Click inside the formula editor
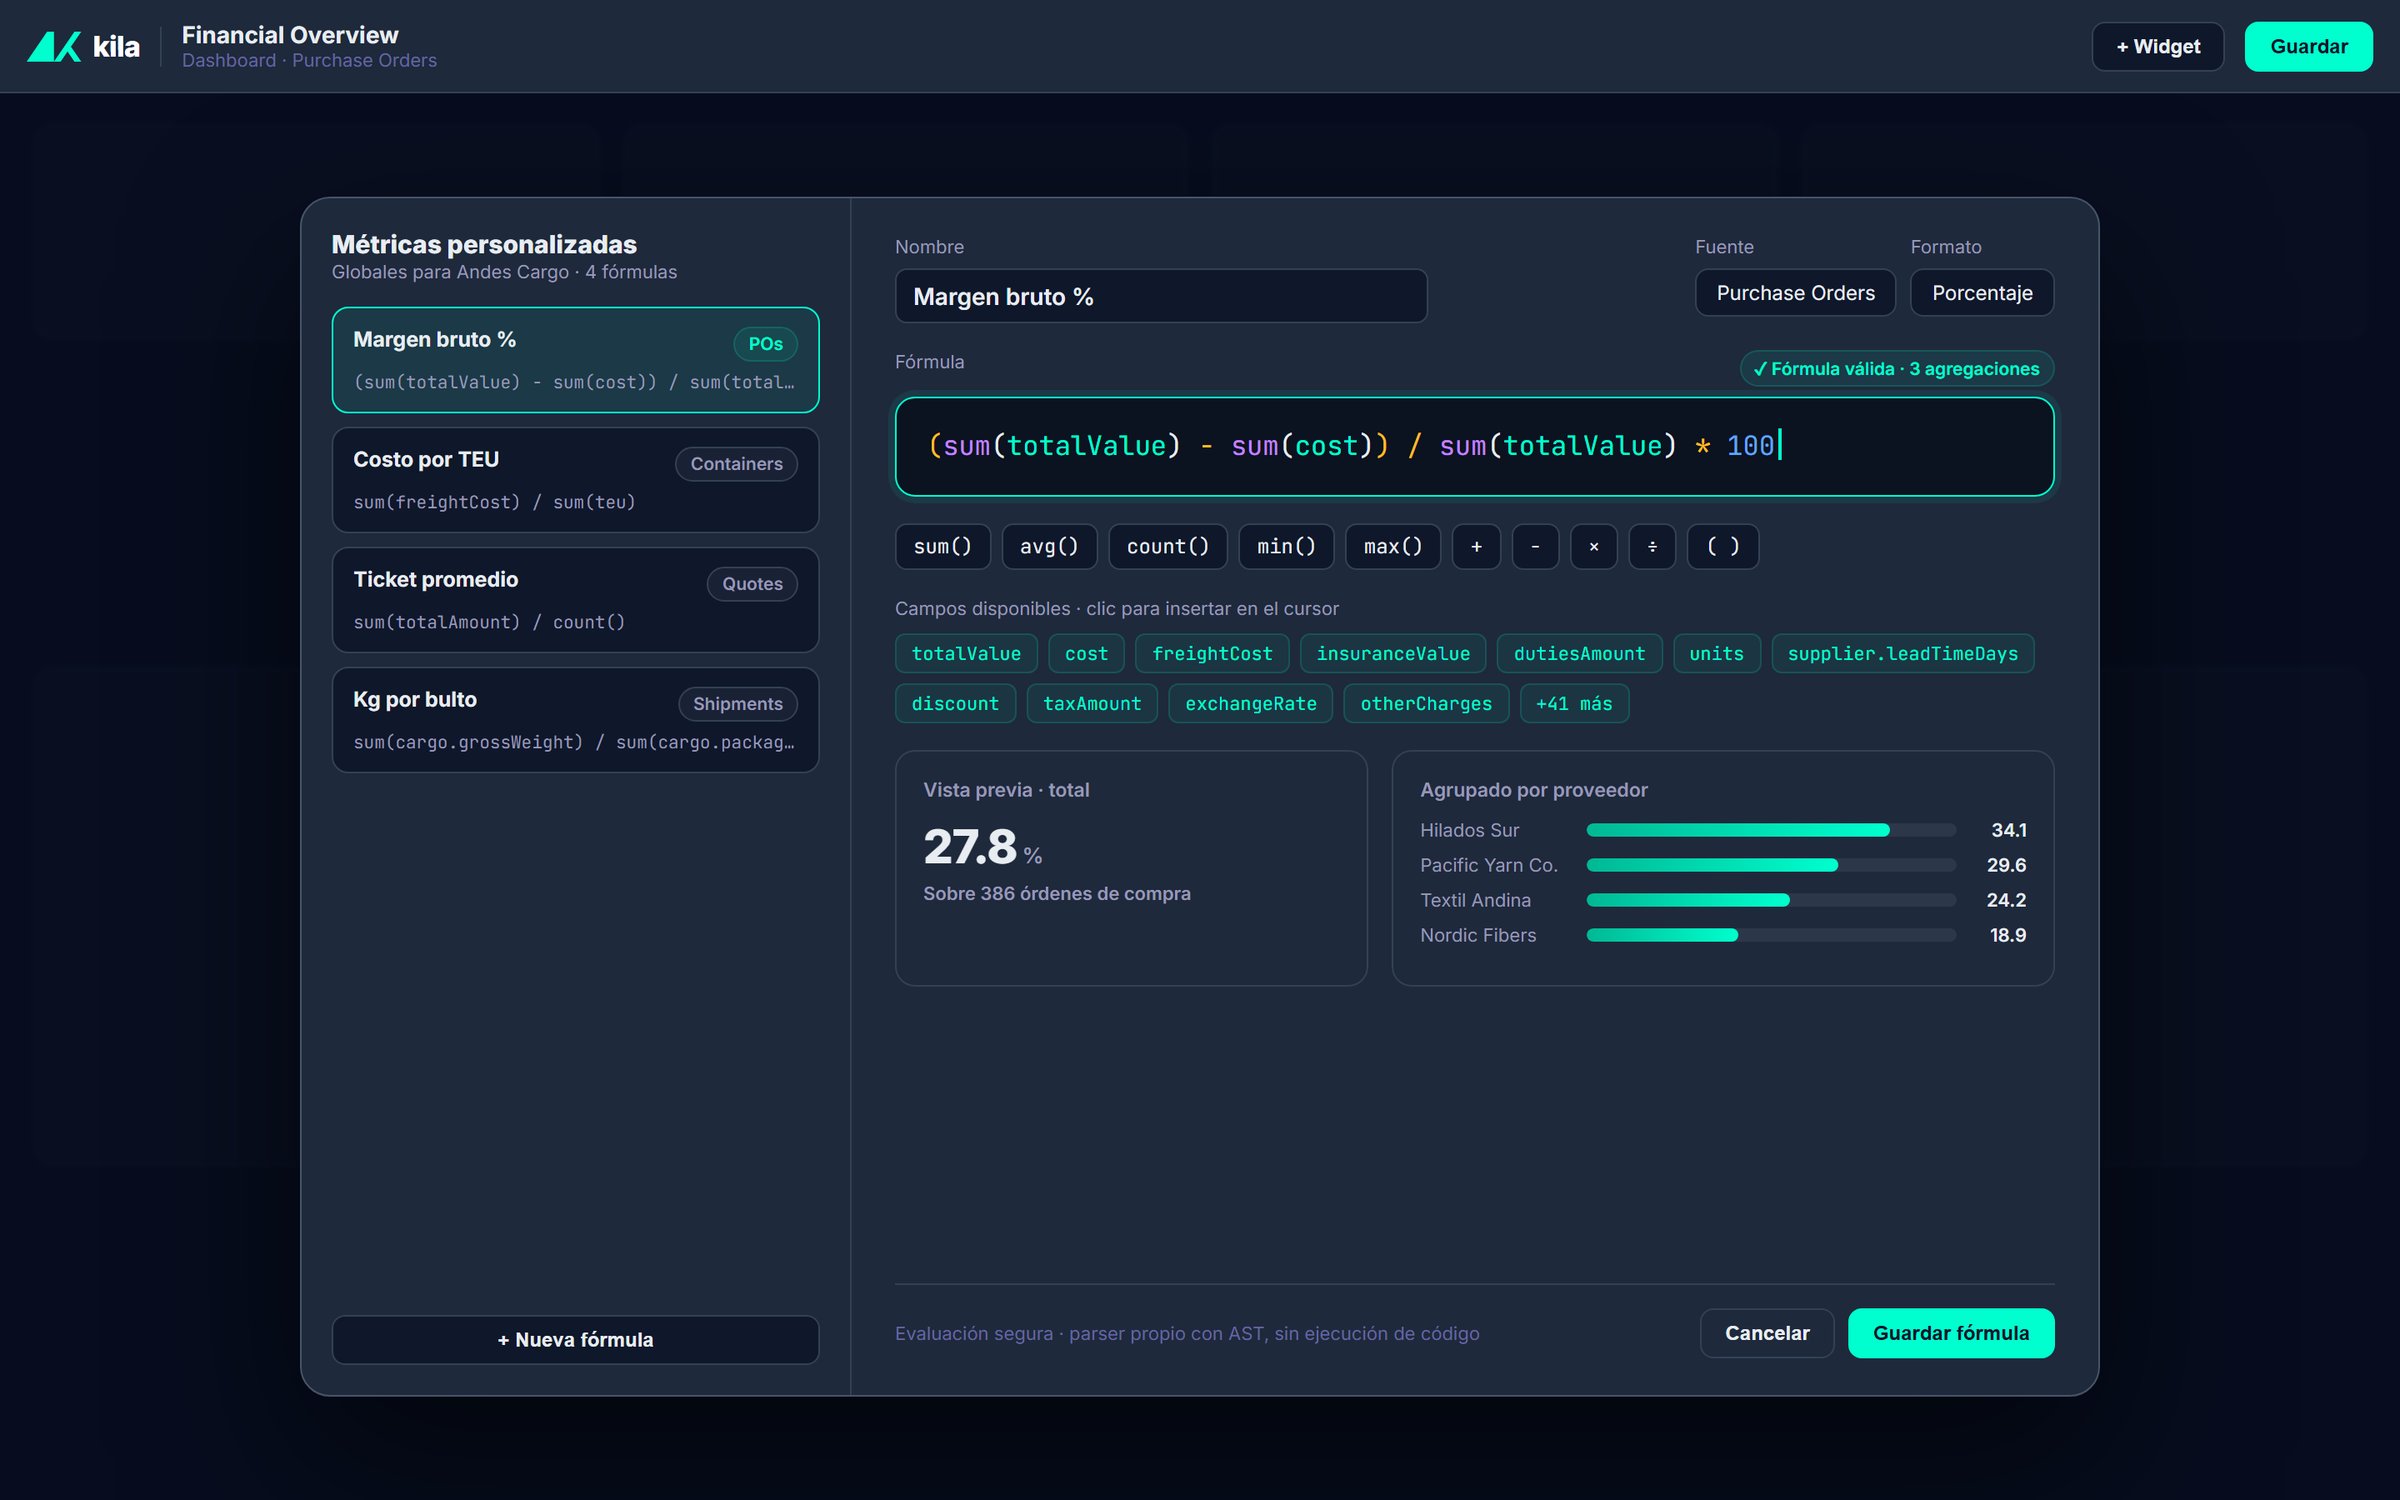Image resolution: width=2400 pixels, height=1500 pixels. click(x=1475, y=446)
